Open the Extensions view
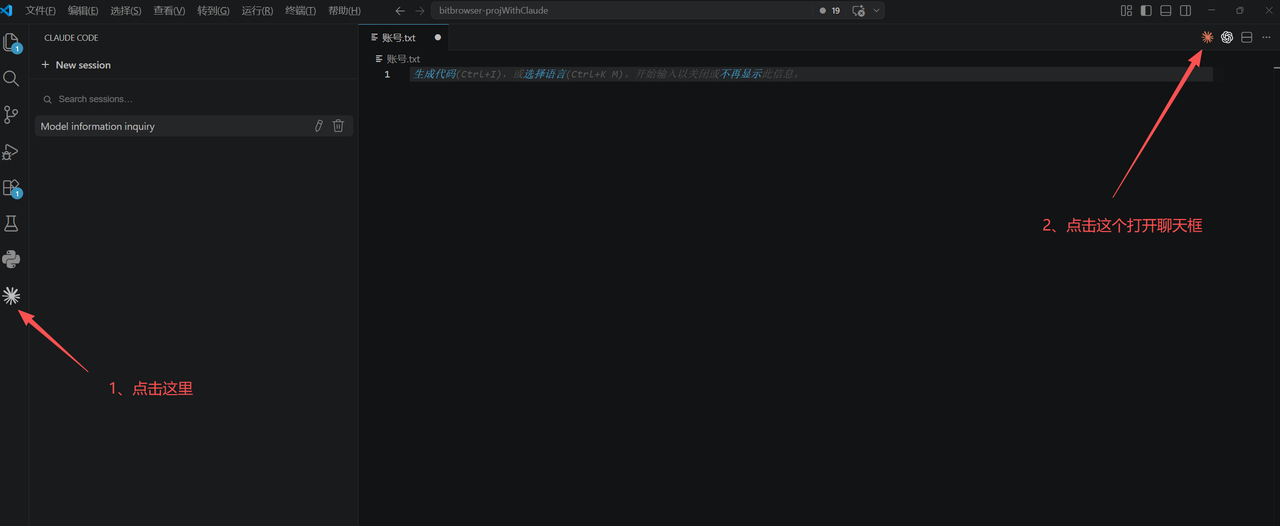1280x526 pixels. point(12,188)
